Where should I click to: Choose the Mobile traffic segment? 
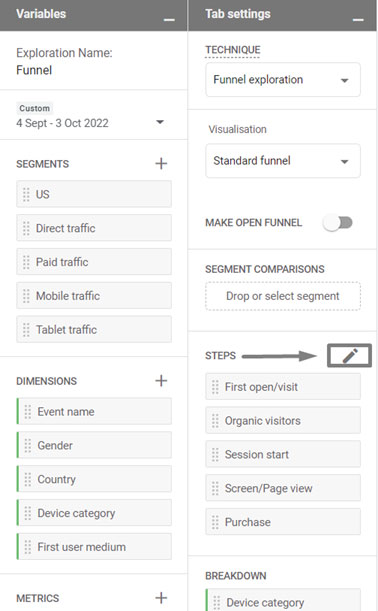pyautogui.click(x=94, y=296)
